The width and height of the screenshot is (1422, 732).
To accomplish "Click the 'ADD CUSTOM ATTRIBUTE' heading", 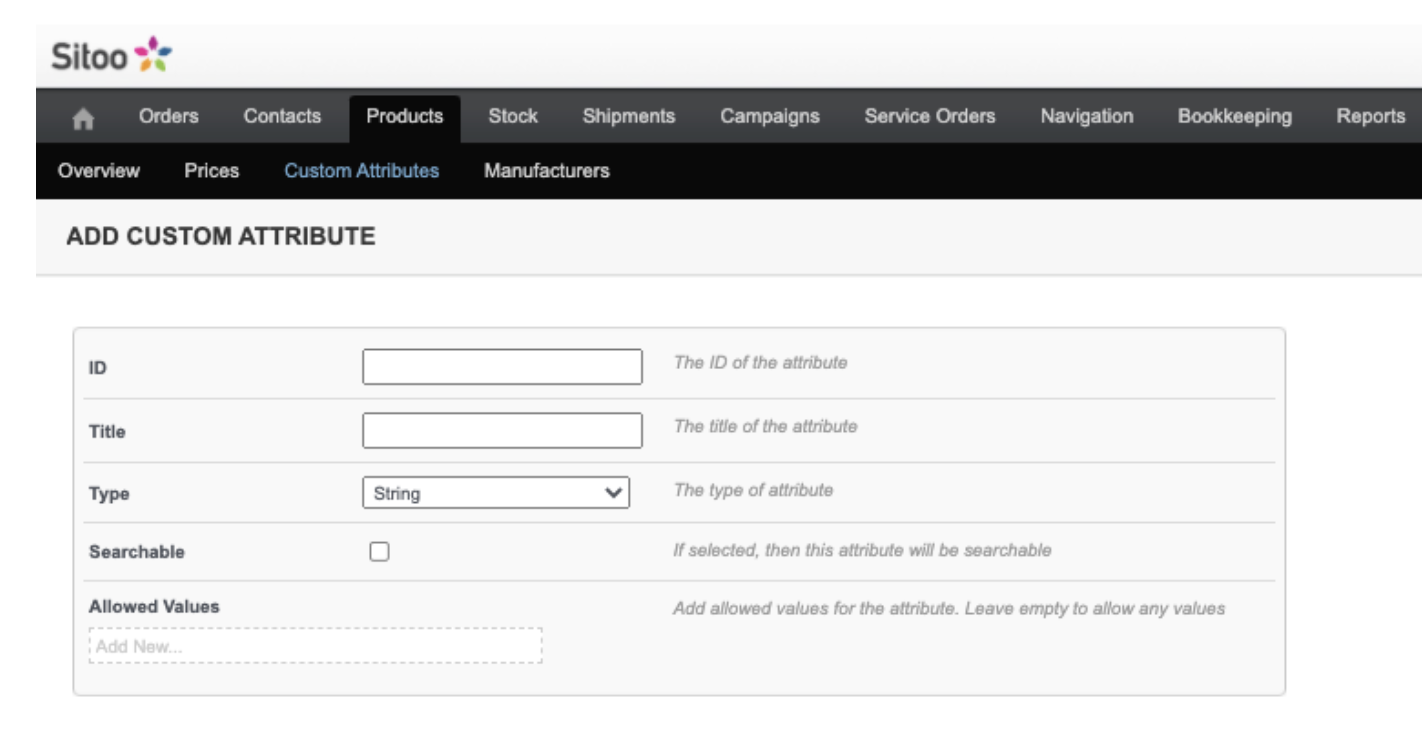I will click(x=220, y=237).
